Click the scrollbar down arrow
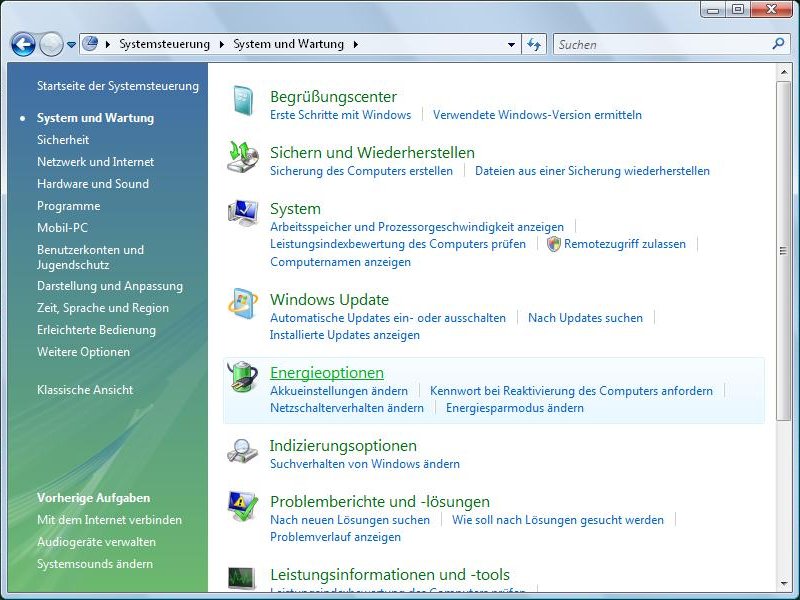Viewport: 800px width, 600px height. (783, 584)
